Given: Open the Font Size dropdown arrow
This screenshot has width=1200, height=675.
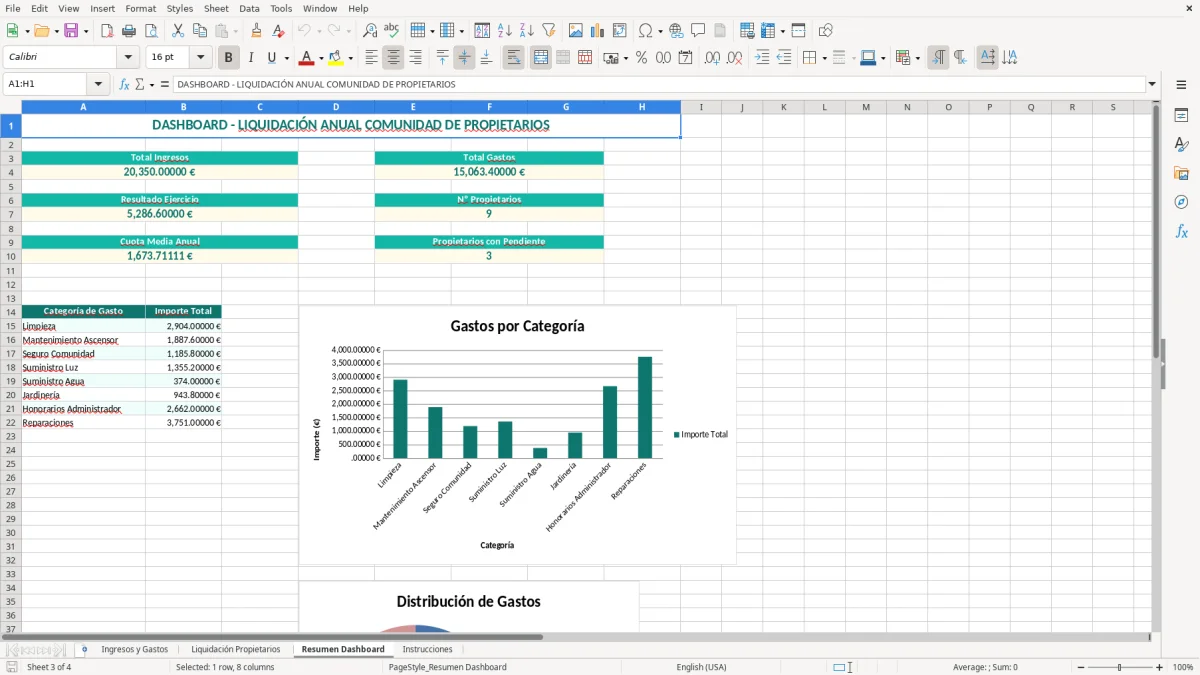Looking at the screenshot, I should click(201, 58).
